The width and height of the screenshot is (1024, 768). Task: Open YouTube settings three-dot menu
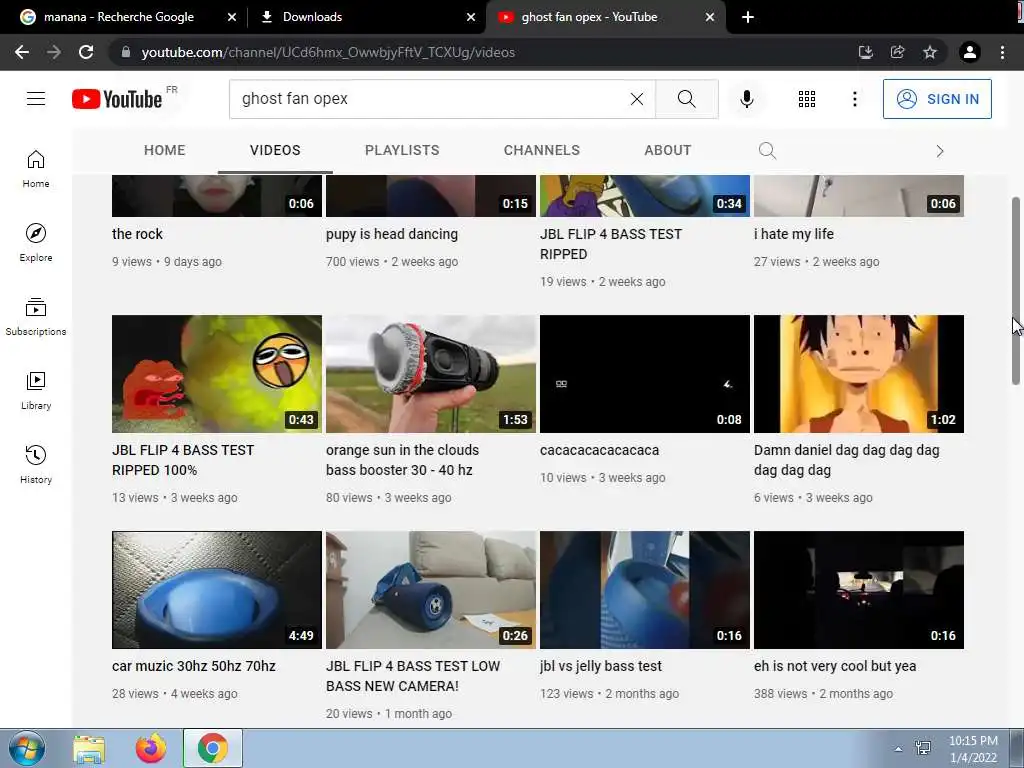(x=855, y=99)
